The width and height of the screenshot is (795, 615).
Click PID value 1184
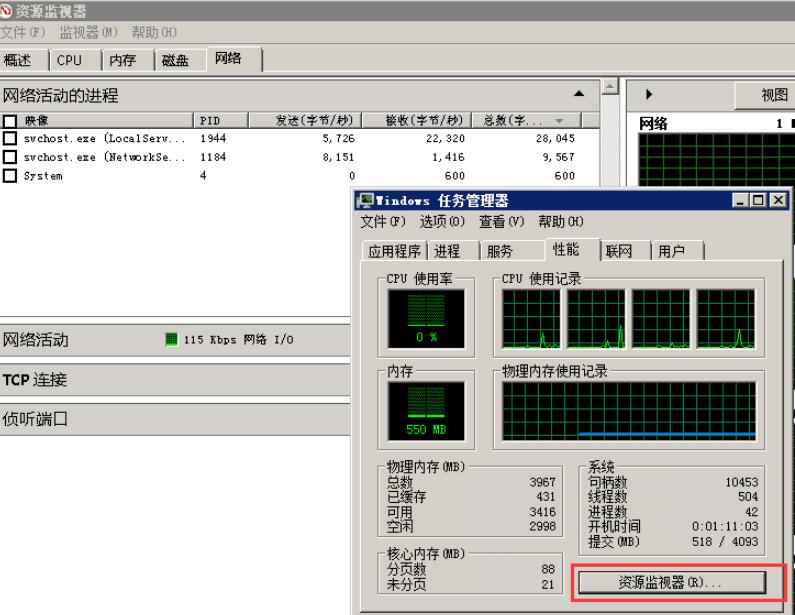[213, 157]
